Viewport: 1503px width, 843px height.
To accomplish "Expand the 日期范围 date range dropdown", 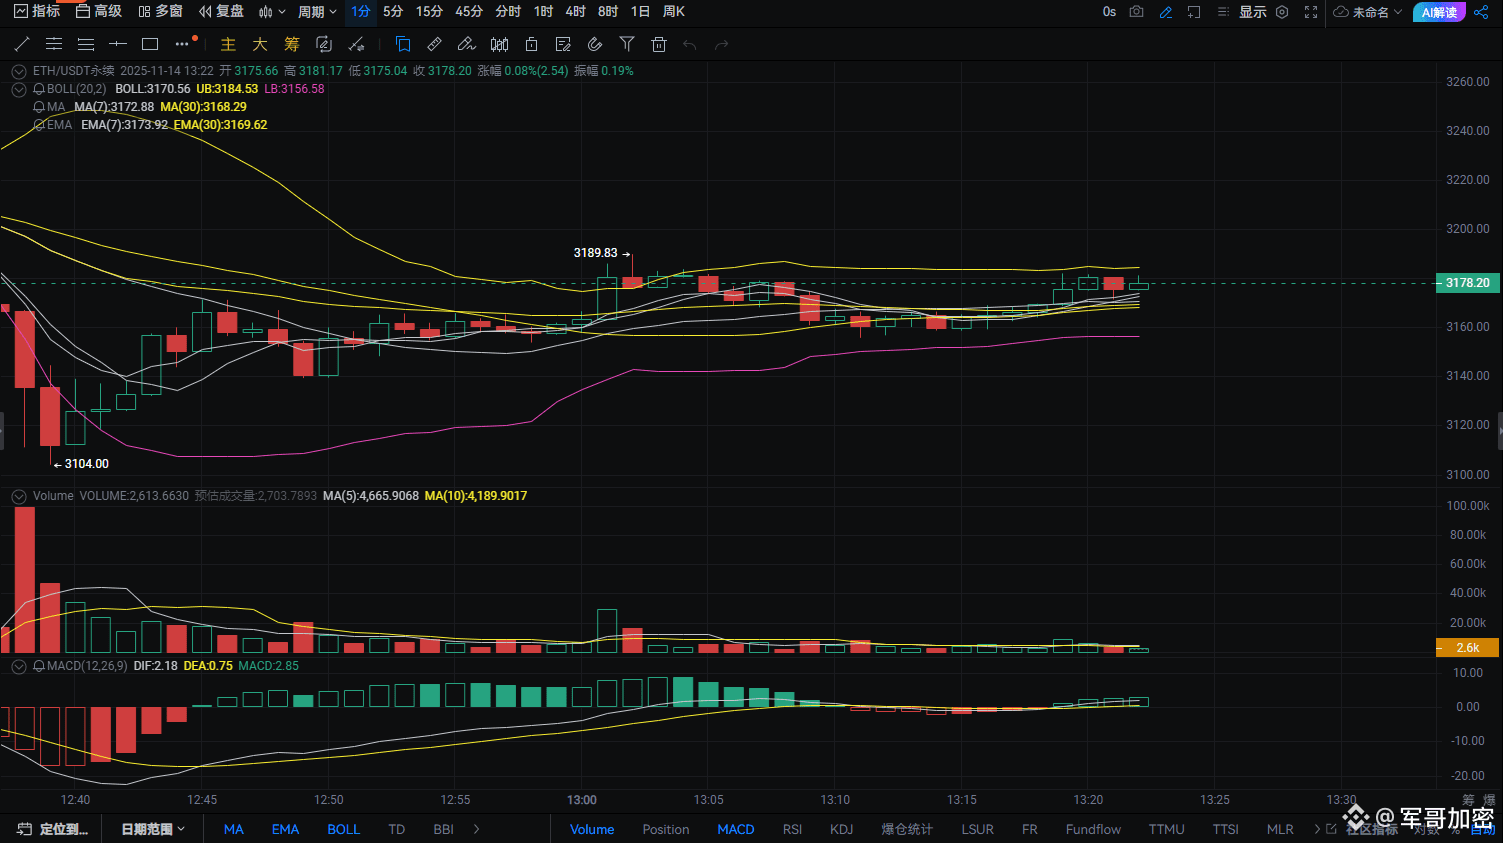I will tap(153, 829).
